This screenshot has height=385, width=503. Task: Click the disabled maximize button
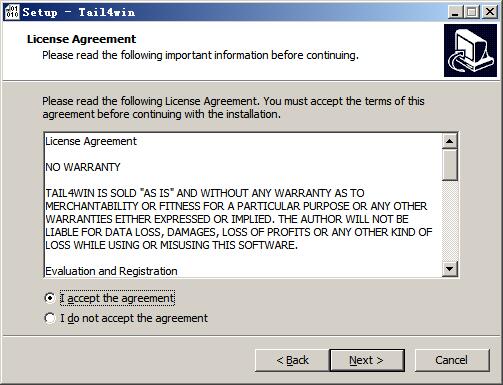coord(472,12)
